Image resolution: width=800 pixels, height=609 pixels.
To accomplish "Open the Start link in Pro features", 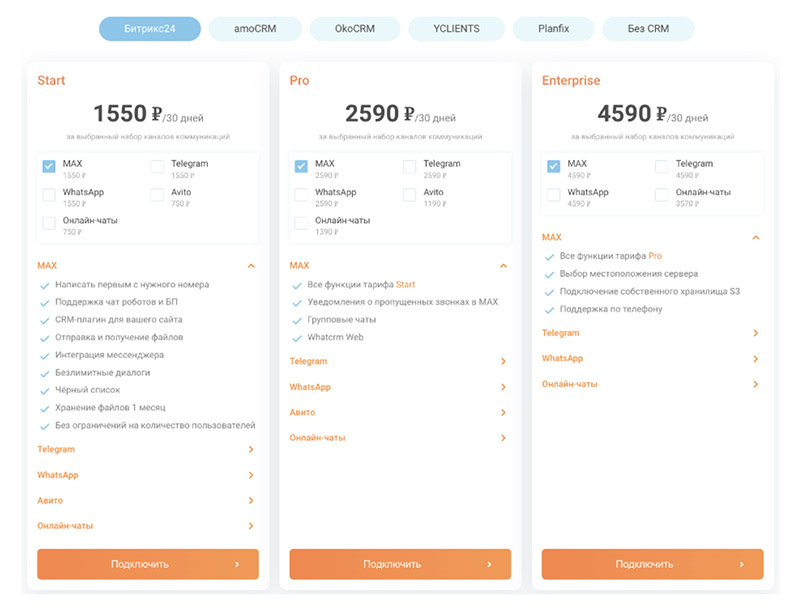I will [405, 285].
